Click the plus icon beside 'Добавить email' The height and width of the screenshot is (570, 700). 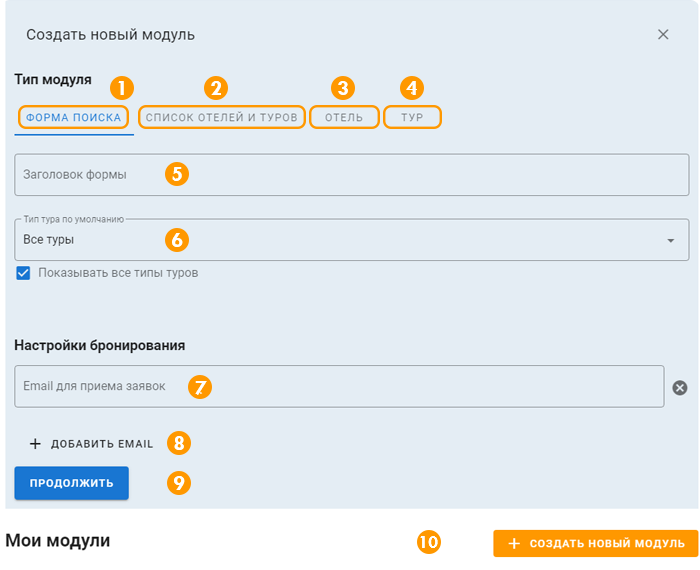pyautogui.click(x=35, y=444)
